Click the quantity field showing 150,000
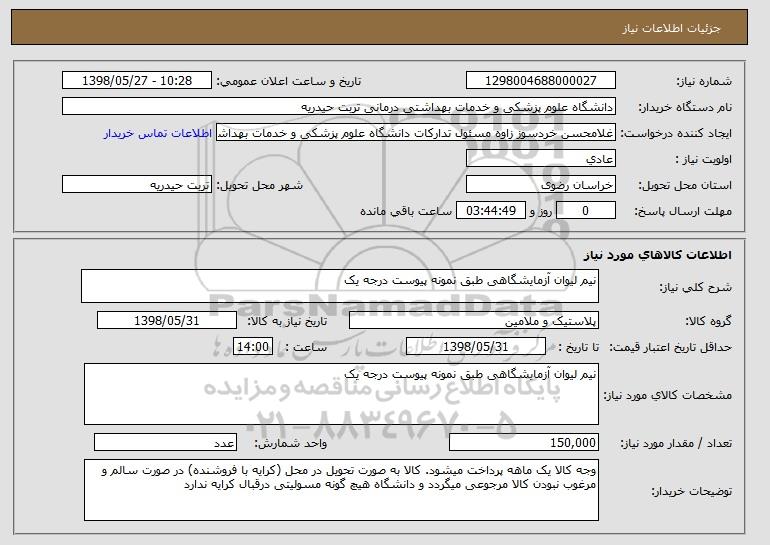This screenshot has height=545, width=770. pos(524,442)
